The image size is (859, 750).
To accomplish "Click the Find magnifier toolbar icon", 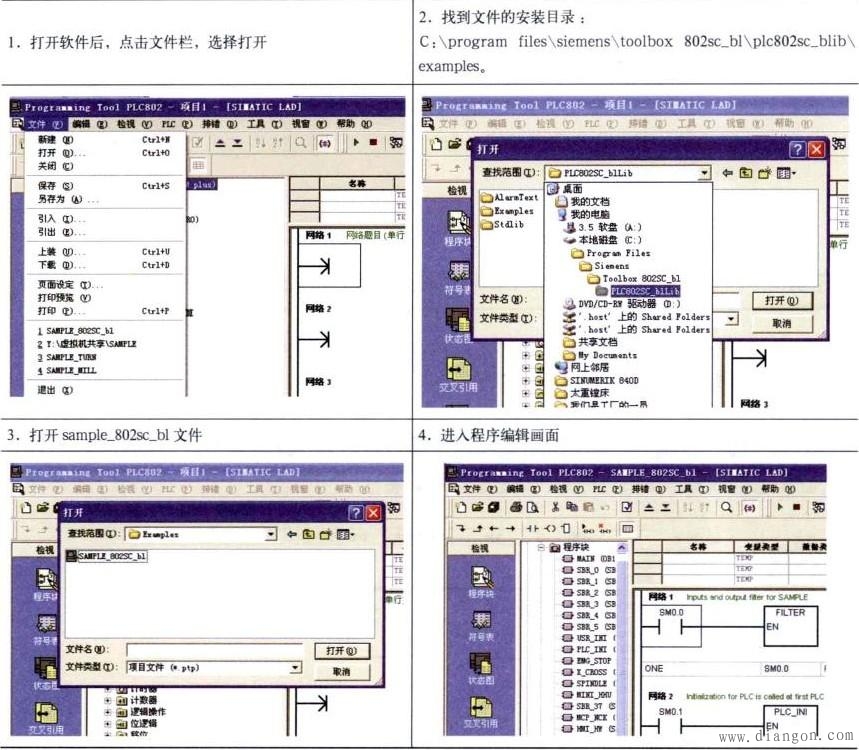I will point(728,508).
